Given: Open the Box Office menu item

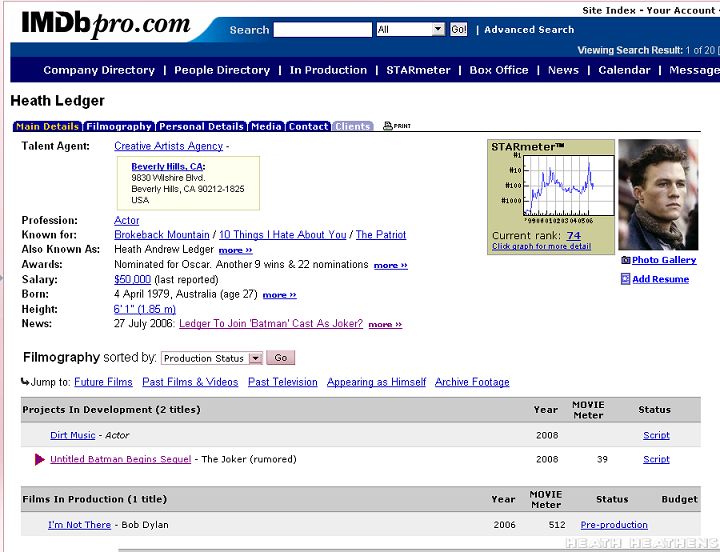Looking at the screenshot, I should click(499, 70).
